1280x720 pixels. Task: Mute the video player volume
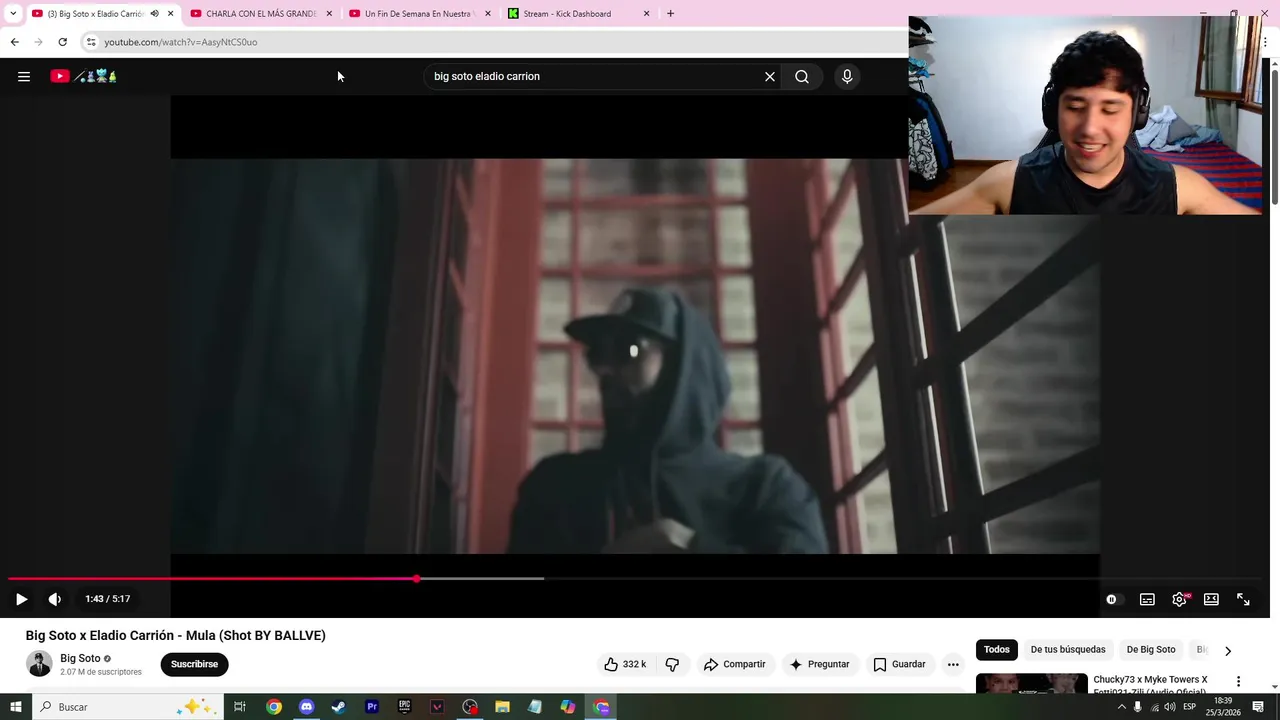[55, 599]
